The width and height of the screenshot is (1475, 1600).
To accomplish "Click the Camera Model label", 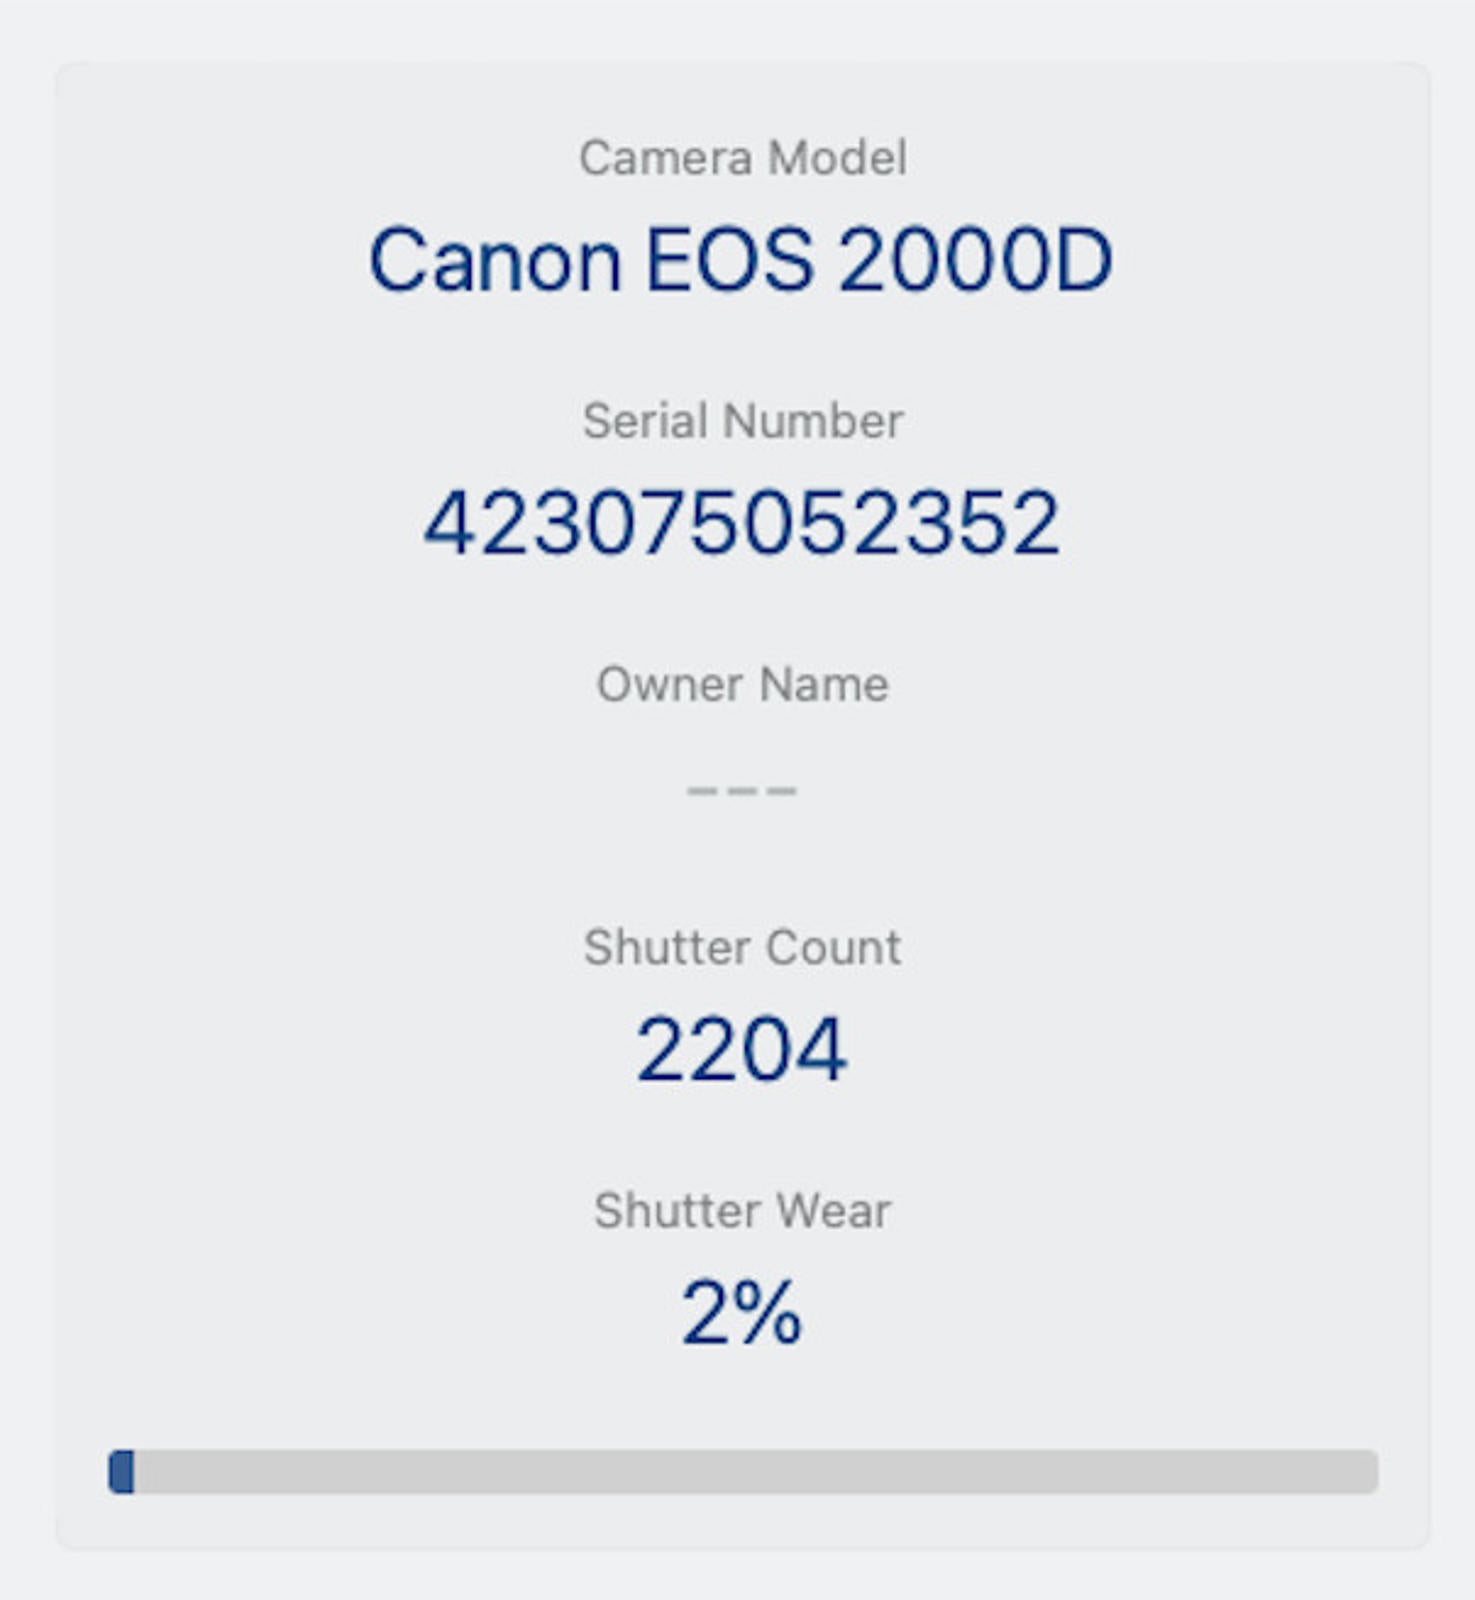I will pyautogui.click(x=742, y=158).
